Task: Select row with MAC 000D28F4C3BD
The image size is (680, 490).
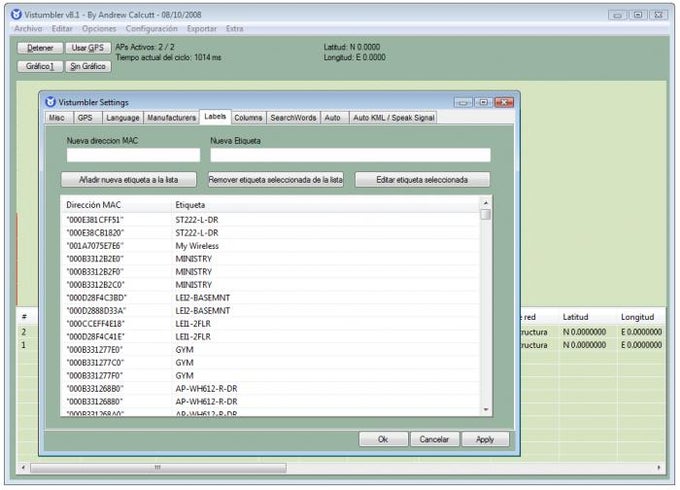Action: click(271, 298)
